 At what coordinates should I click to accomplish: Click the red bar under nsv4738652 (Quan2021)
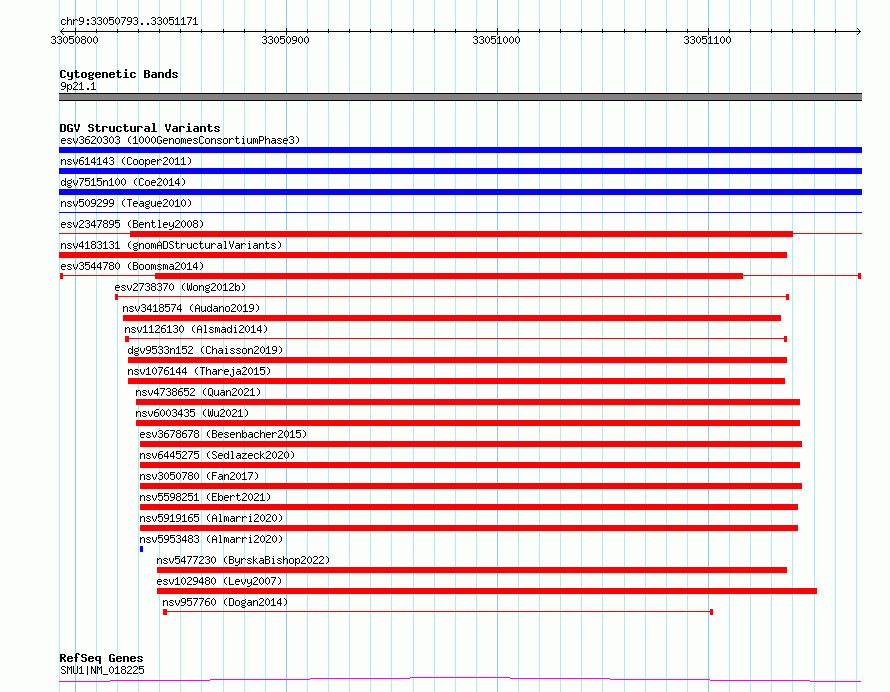(x=468, y=402)
